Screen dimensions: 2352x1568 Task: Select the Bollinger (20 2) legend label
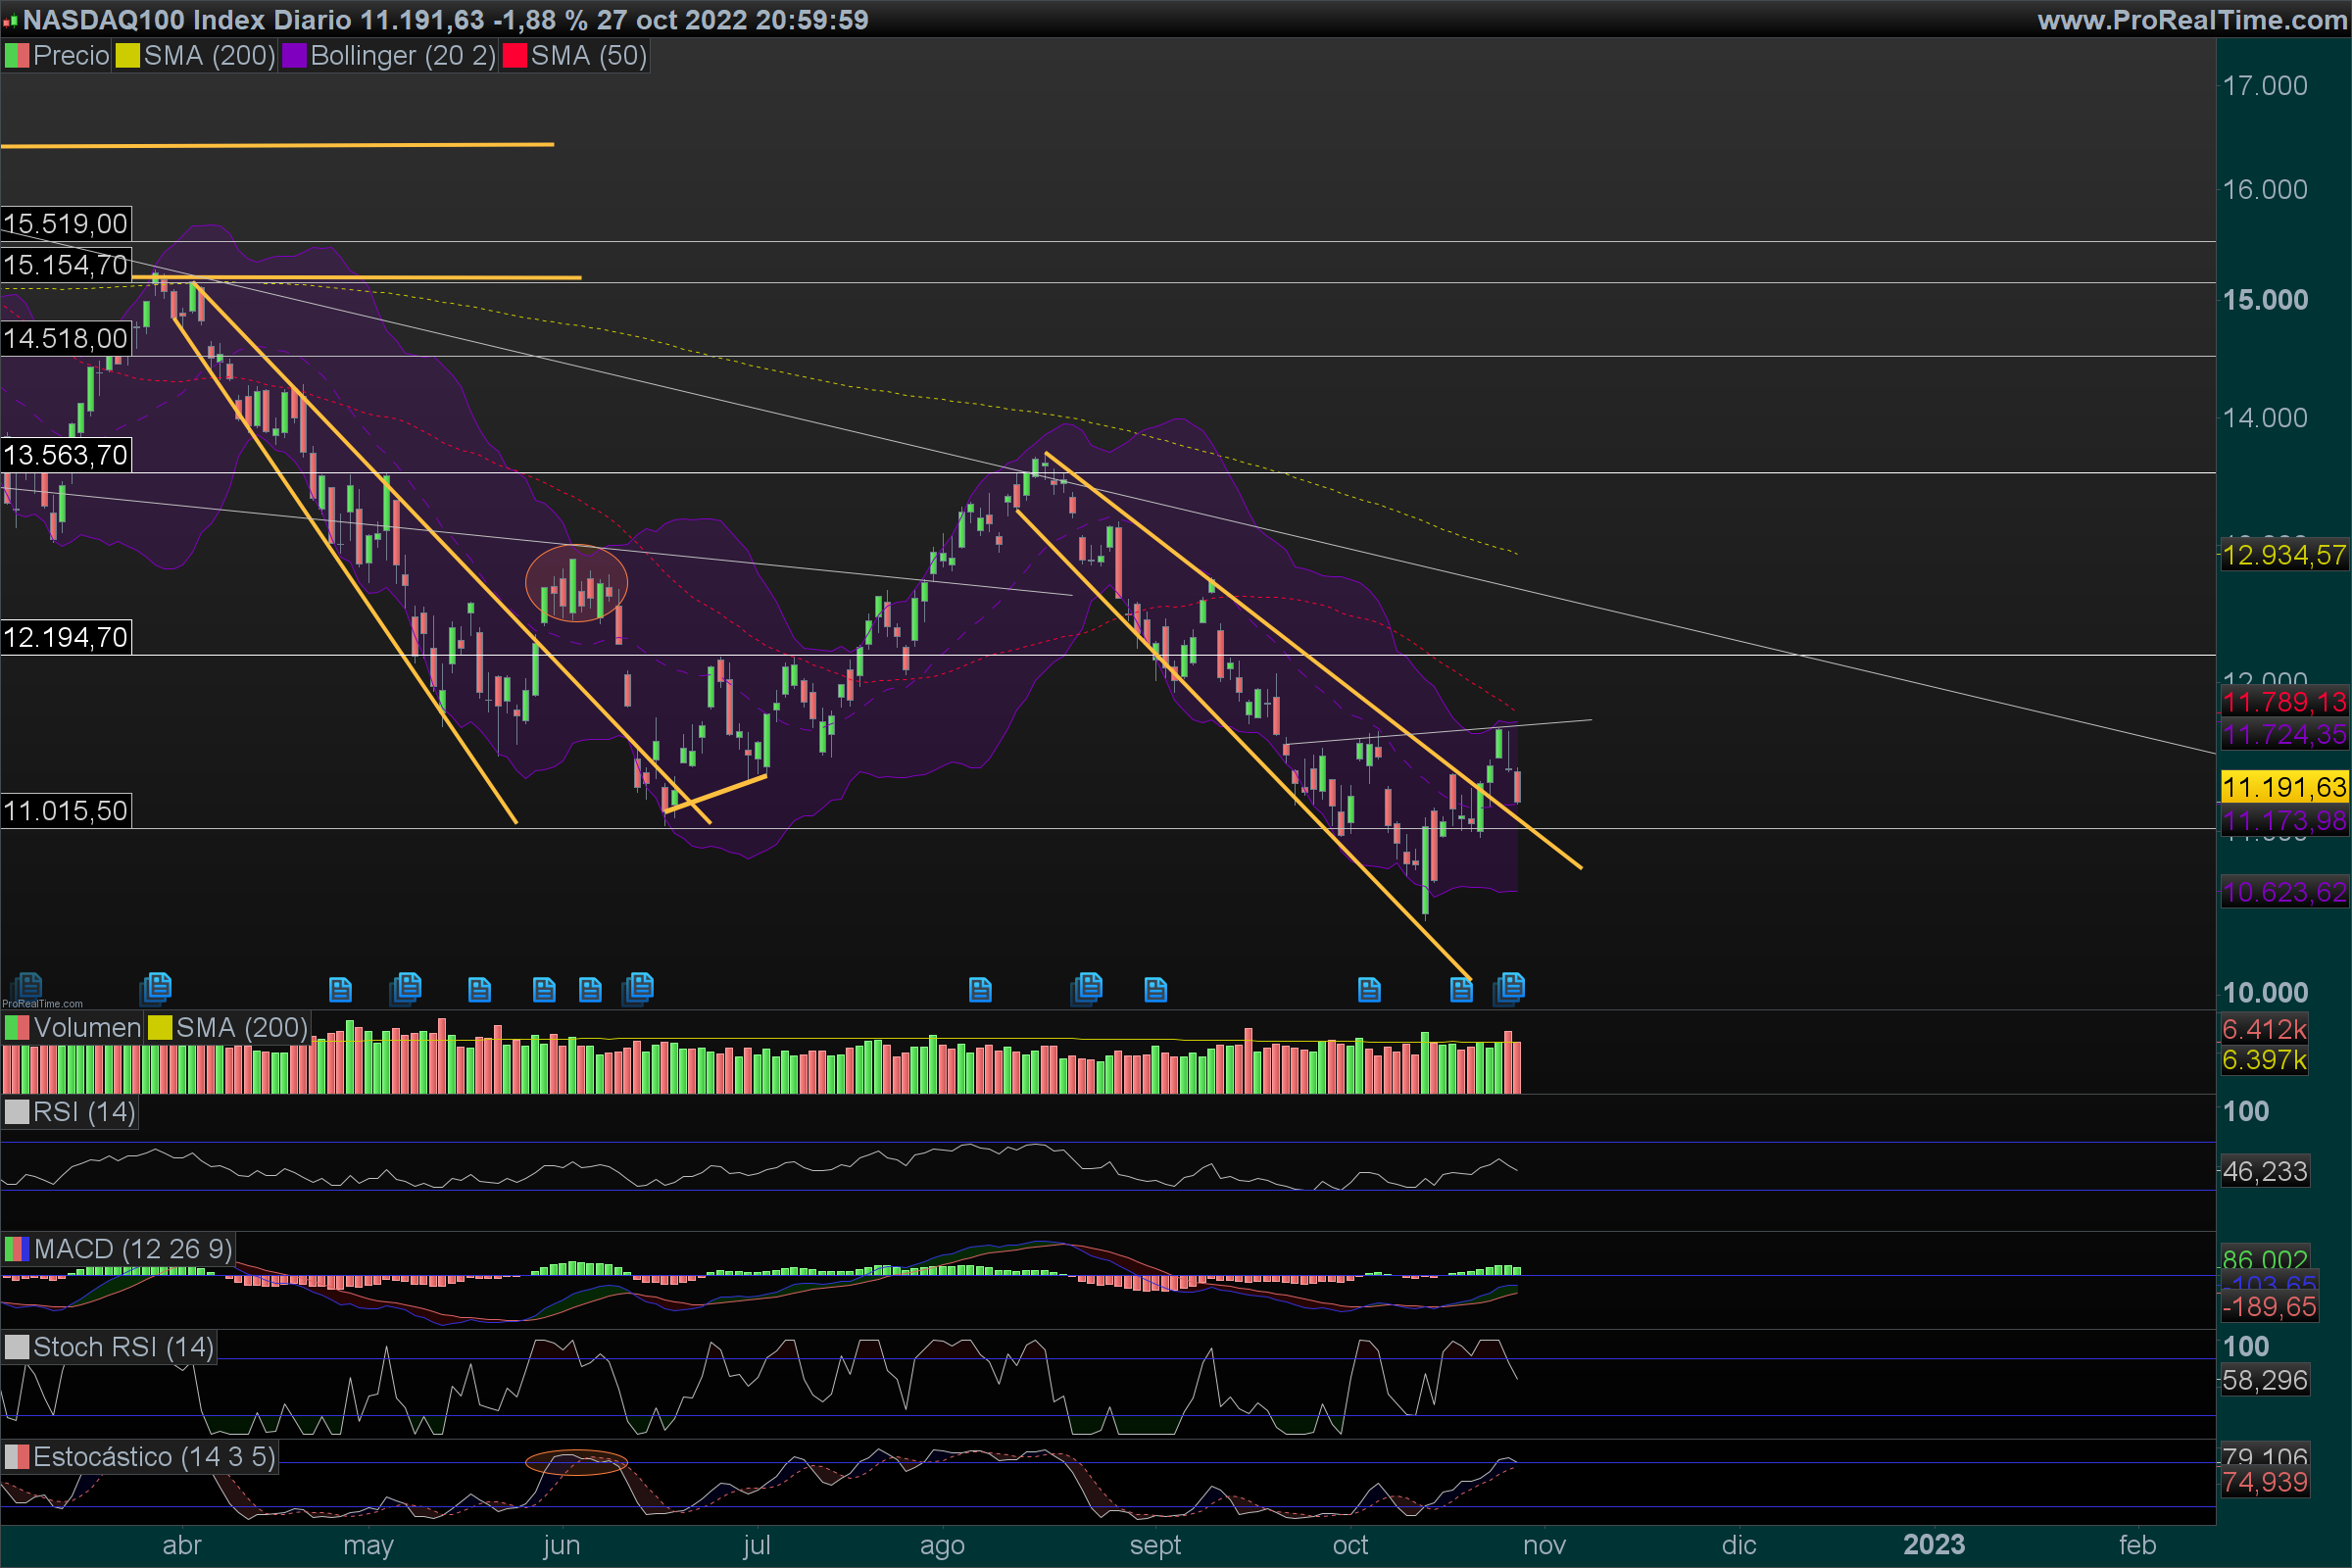(402, 56)
